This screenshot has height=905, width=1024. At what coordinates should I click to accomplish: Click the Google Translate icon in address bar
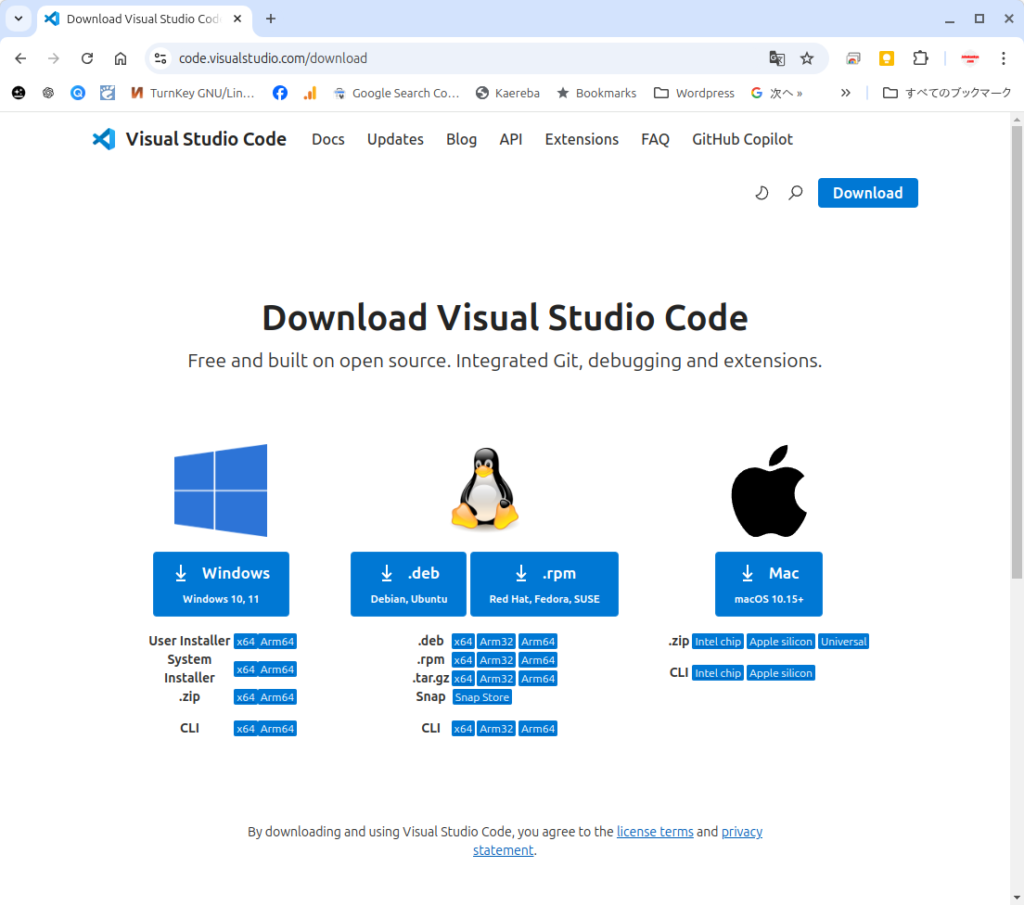pos(777,58)
